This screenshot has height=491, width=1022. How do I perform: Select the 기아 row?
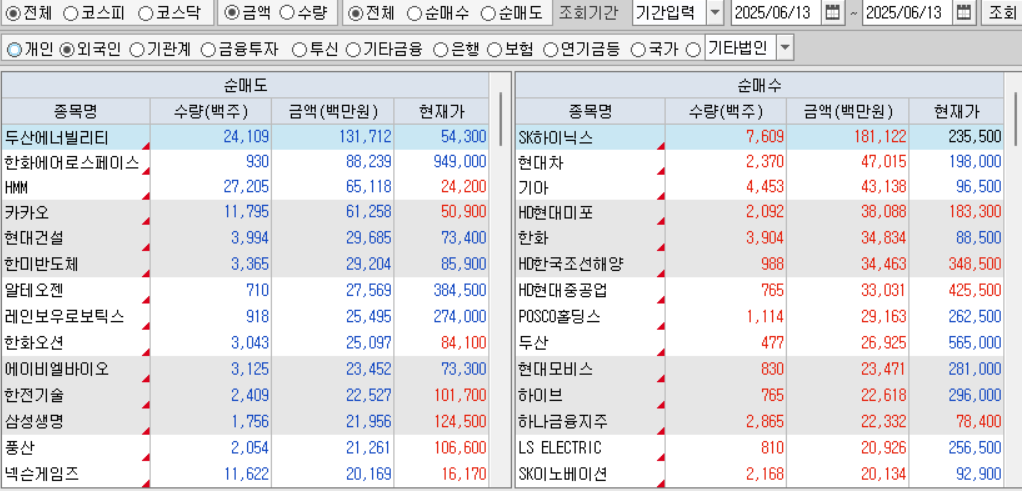pyautogui.click(x=760, y=188)
